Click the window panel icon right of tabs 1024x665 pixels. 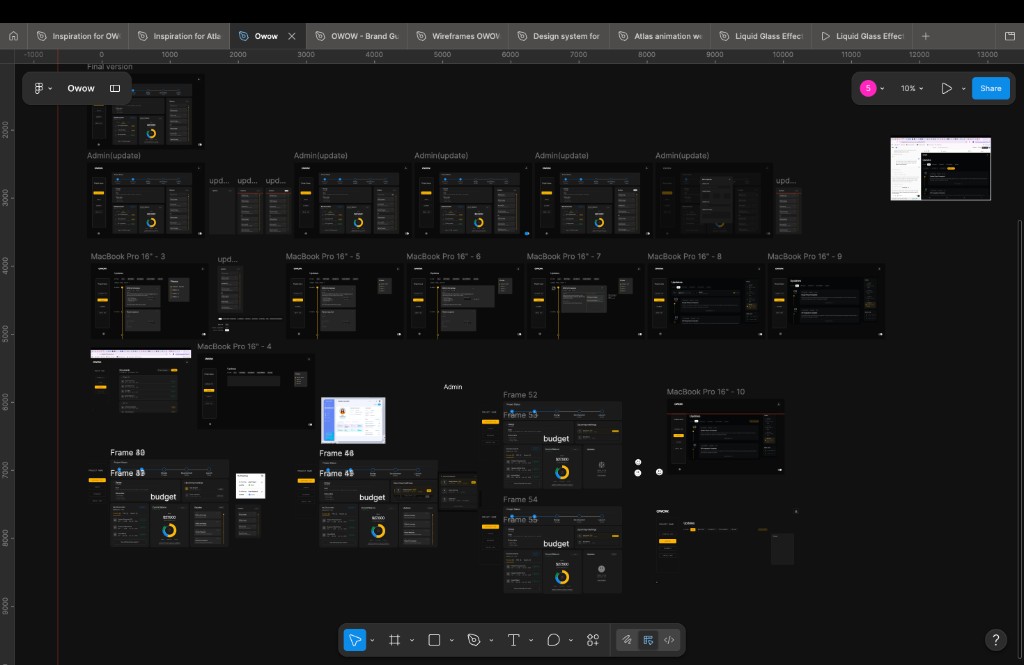[x=1010, y=36]
